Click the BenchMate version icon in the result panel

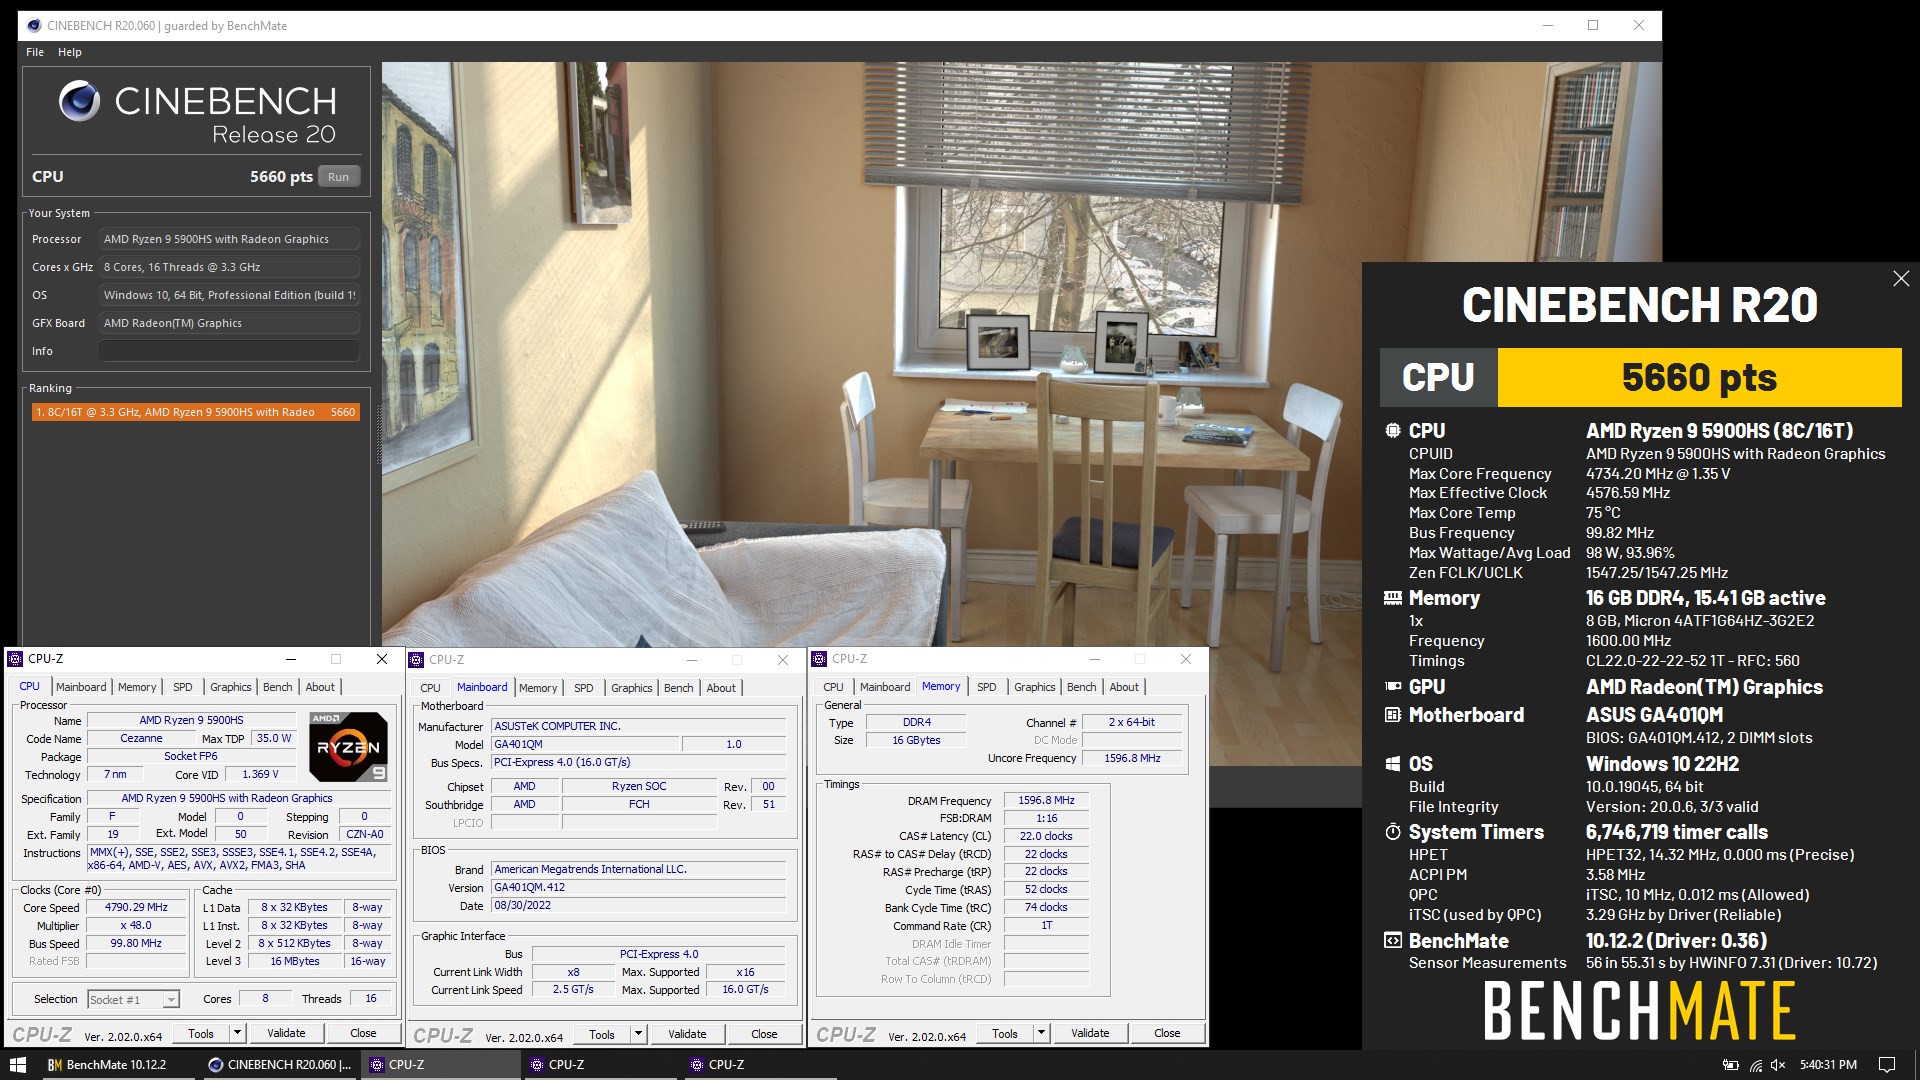(1392, 941)
